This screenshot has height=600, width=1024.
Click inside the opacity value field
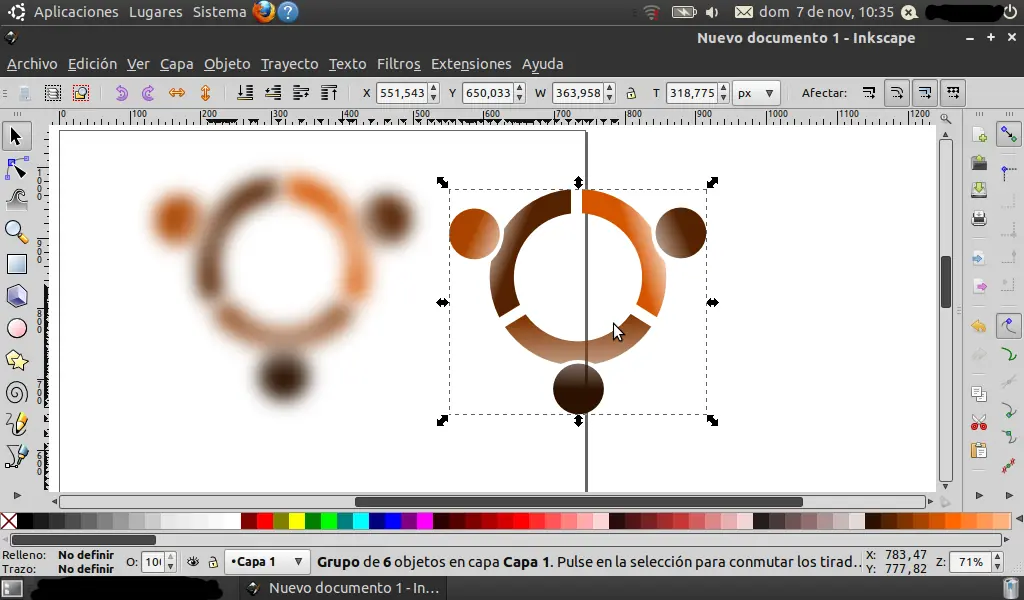coord(155,562)
